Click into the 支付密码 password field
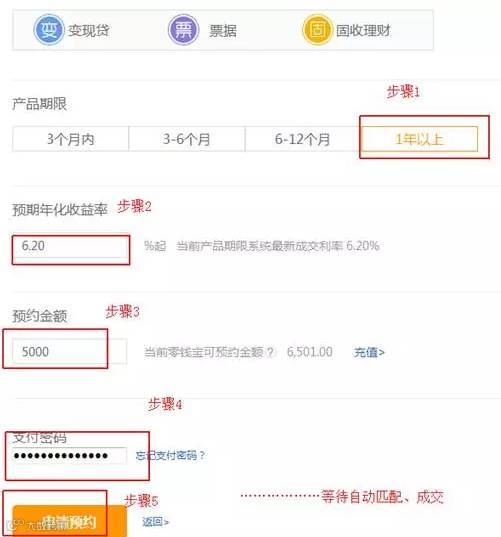 pos(70,455)
